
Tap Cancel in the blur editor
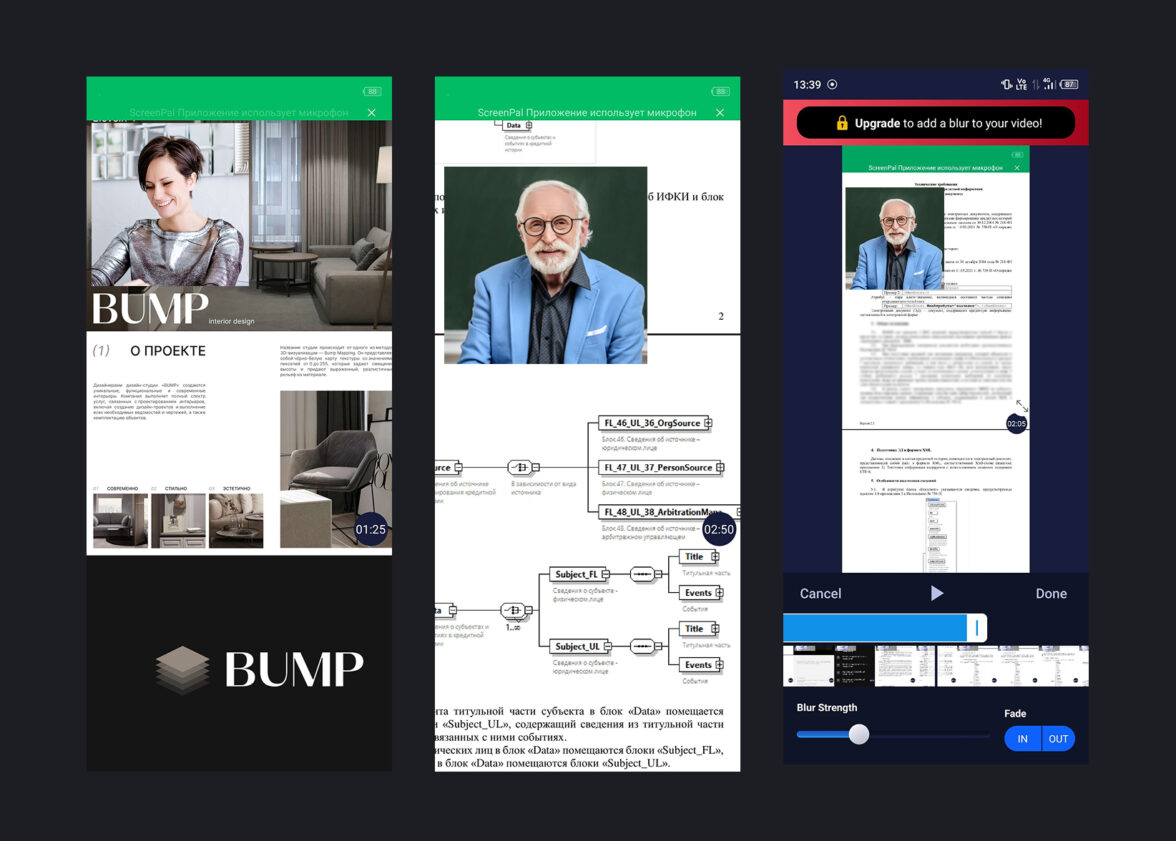point(820,593)
